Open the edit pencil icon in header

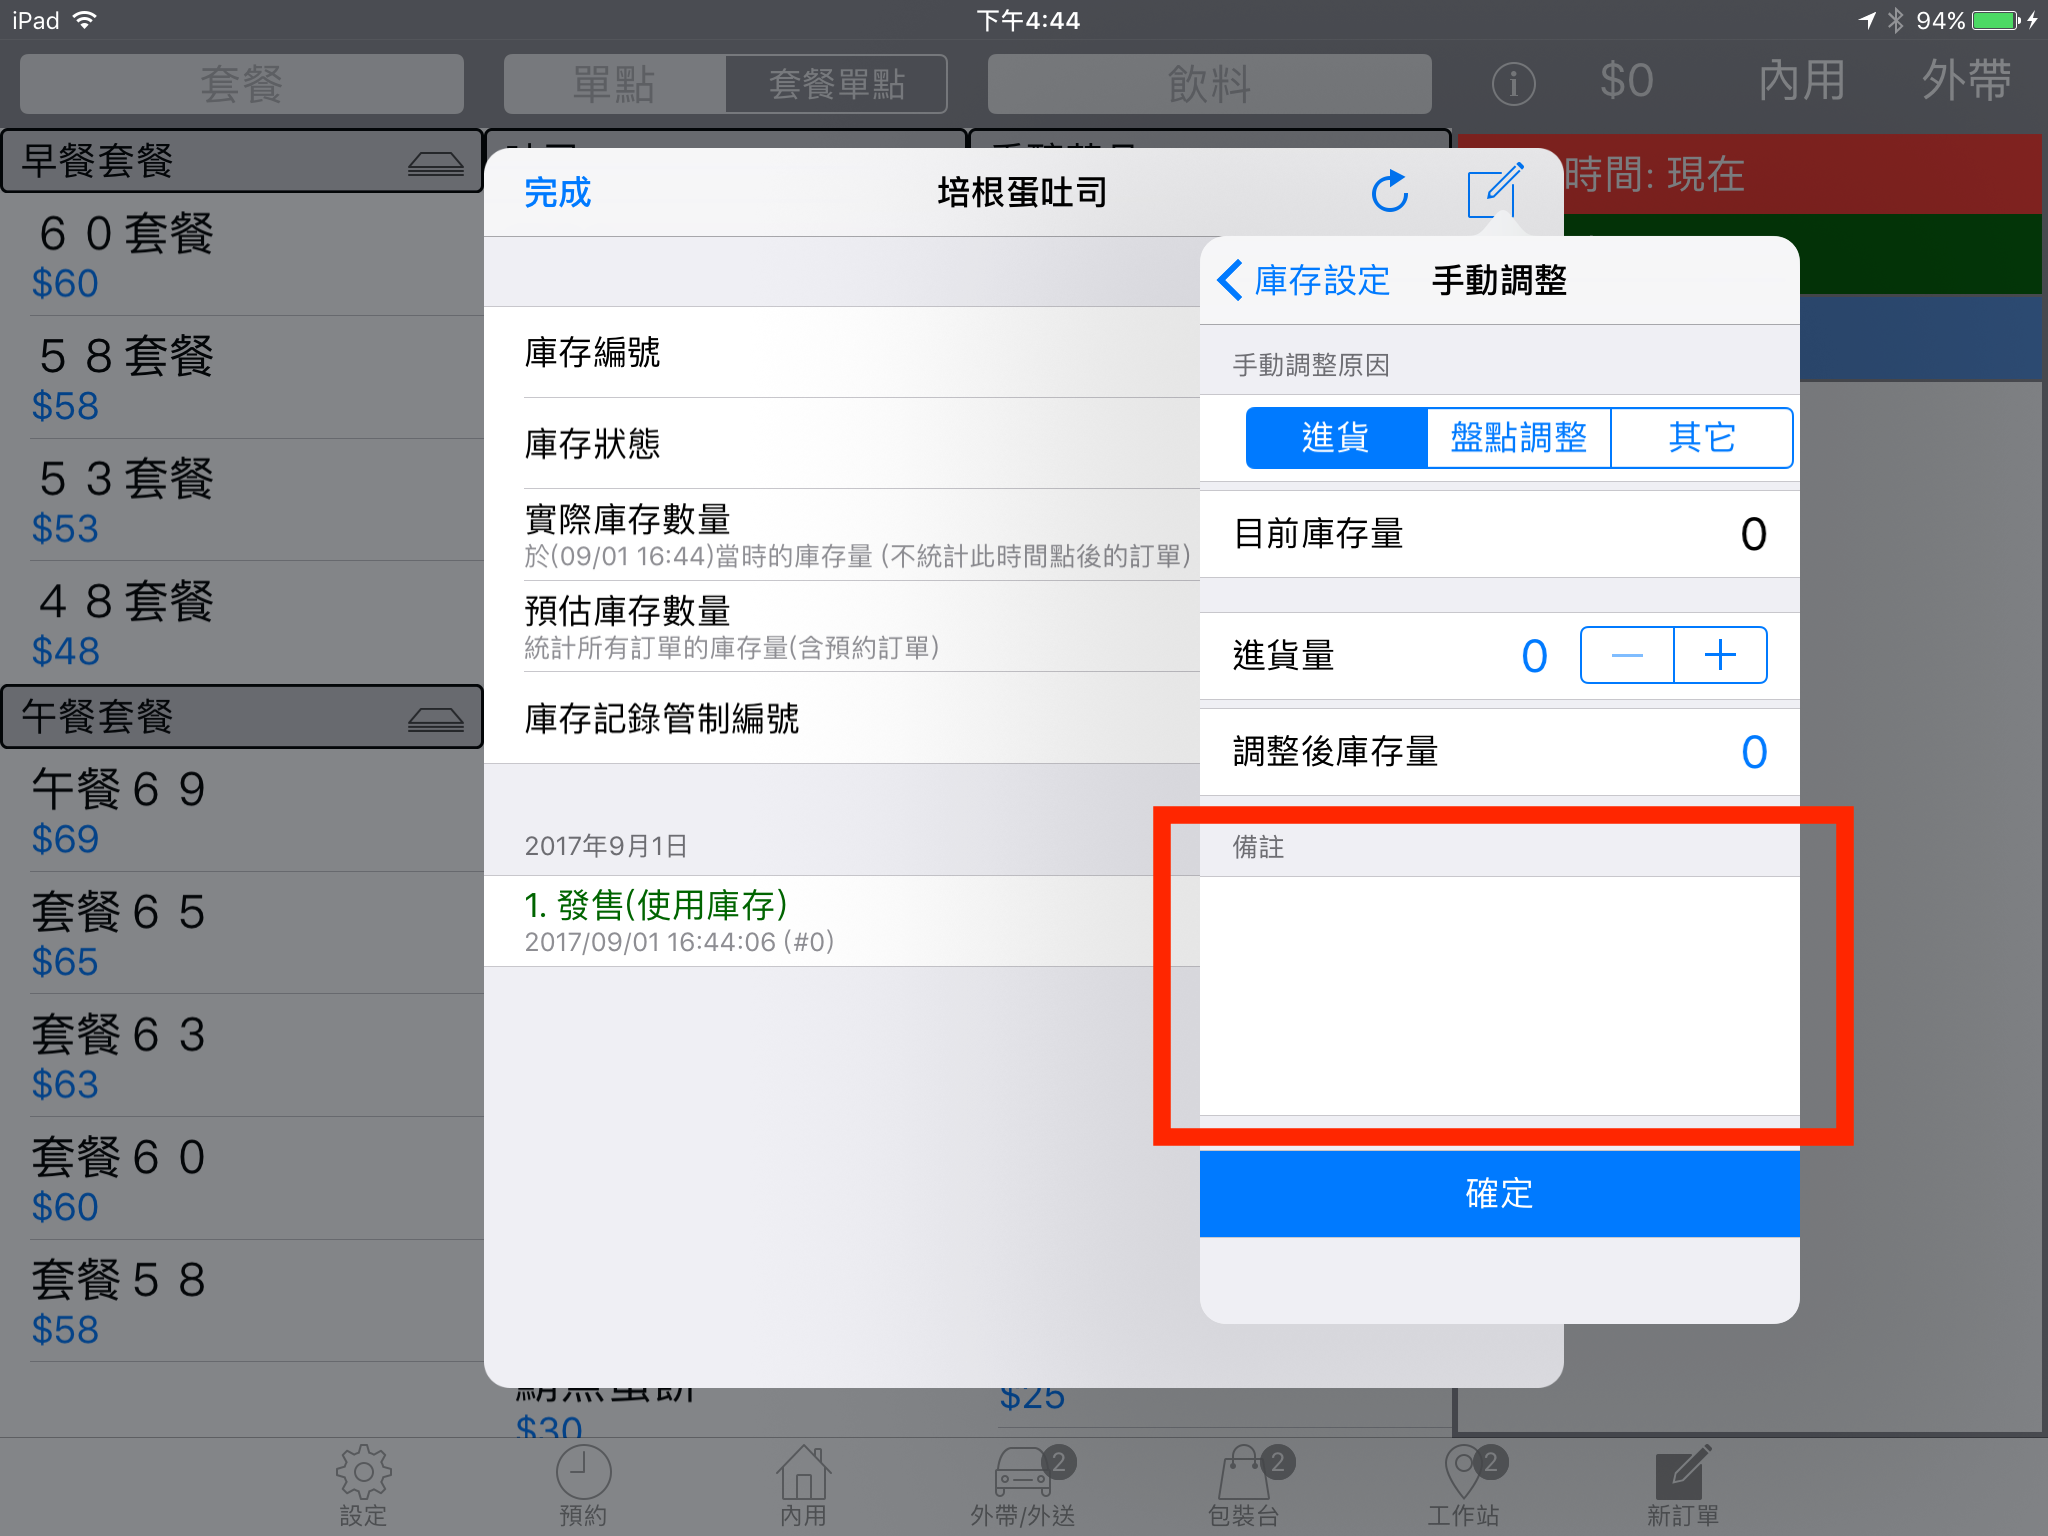pos(1495,190)
